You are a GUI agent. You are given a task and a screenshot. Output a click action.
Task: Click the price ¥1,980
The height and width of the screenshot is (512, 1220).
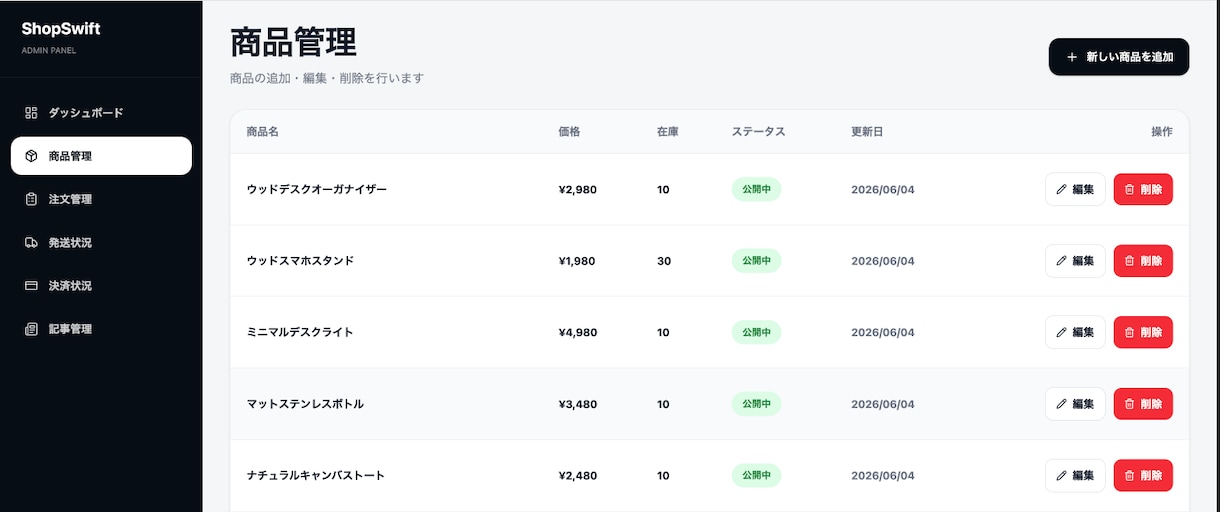coord(577,261)
